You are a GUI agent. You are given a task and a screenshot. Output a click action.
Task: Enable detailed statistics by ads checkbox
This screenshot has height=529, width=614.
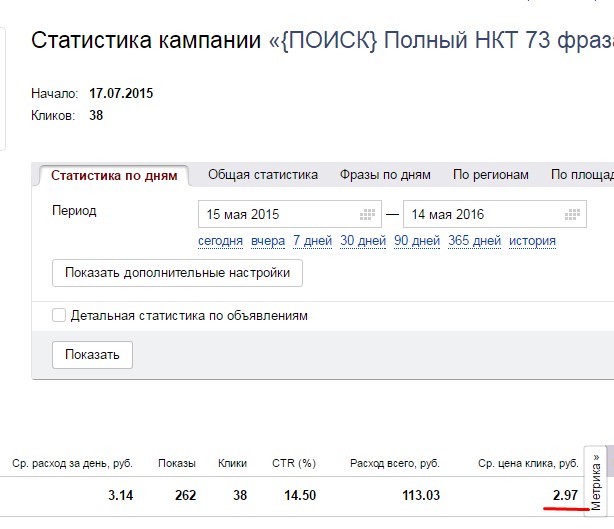click(59, 315)
